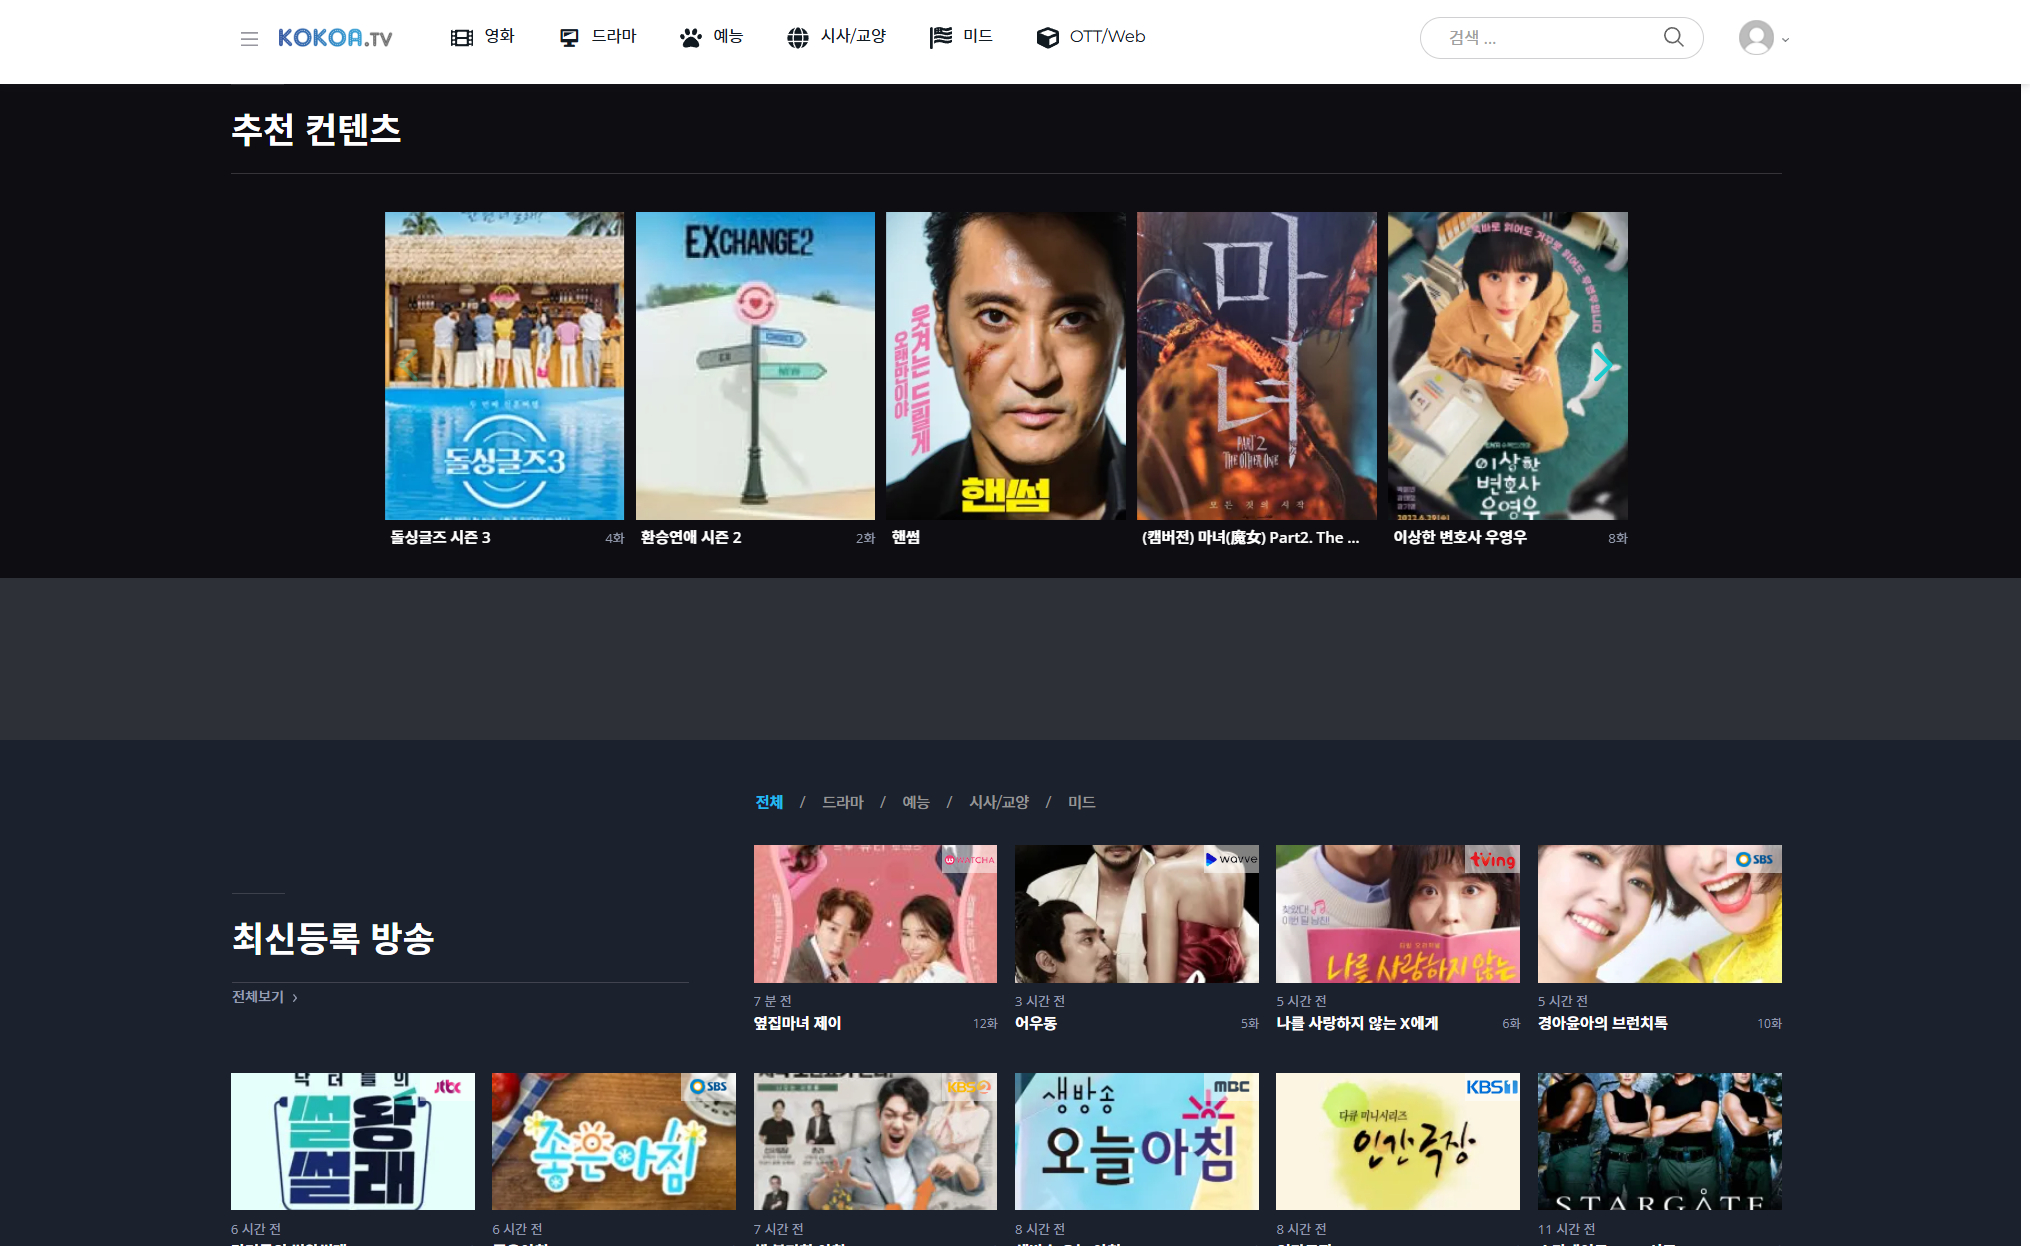Select the 시사/교양 filter tab
This screenshot has width=2030, height=1246.
999,802
